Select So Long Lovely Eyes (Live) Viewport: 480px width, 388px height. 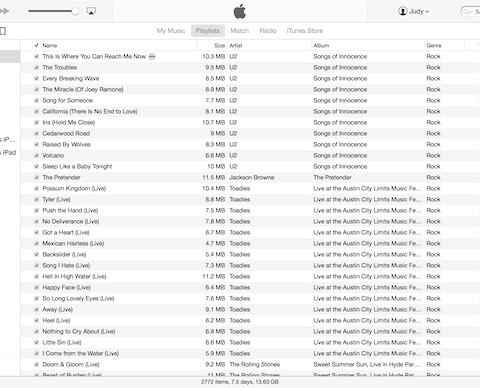tap(78, 298)
